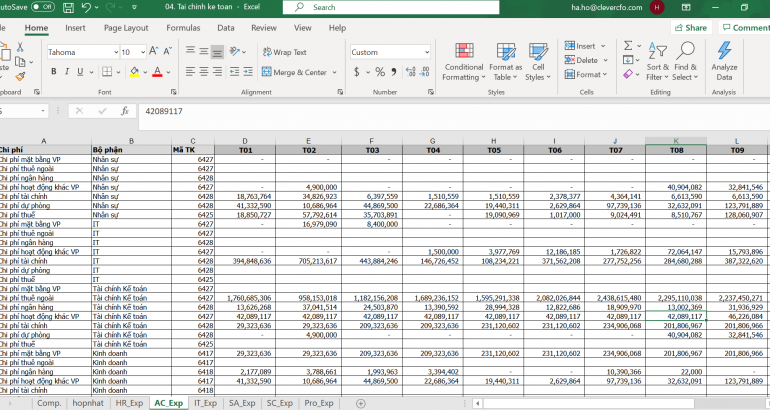Switch to the Formulas ribbon tab
Screen dimensions: 770x410
183,28
